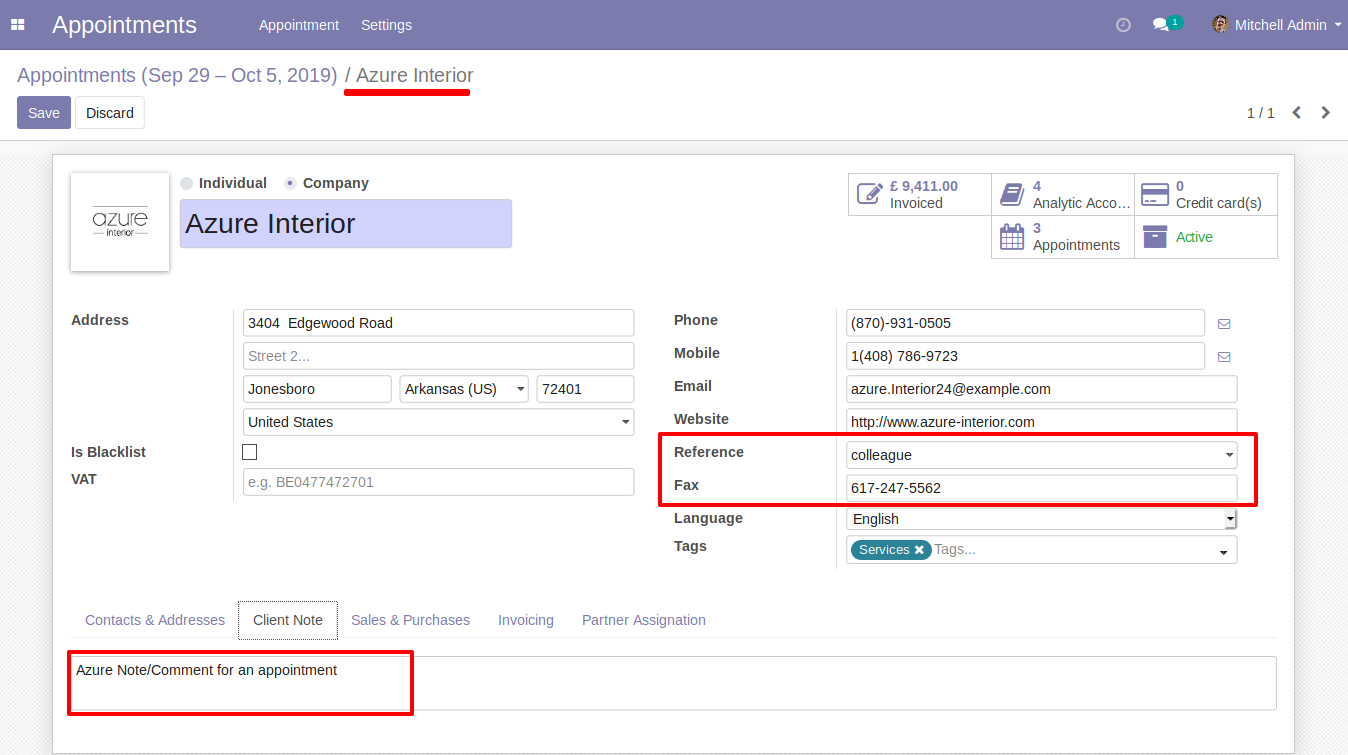Click the SMS icon beside Phone
Image resolution: width=1348 pixels, height=755 pixels.
[x=1224, y=324]
